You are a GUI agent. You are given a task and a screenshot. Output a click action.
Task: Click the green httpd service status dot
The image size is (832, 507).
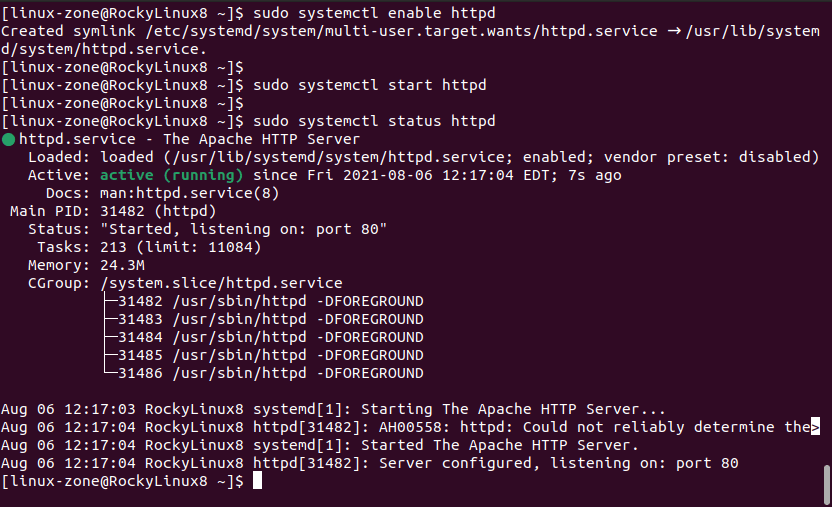pyautogui.click(x=8, y=139)
